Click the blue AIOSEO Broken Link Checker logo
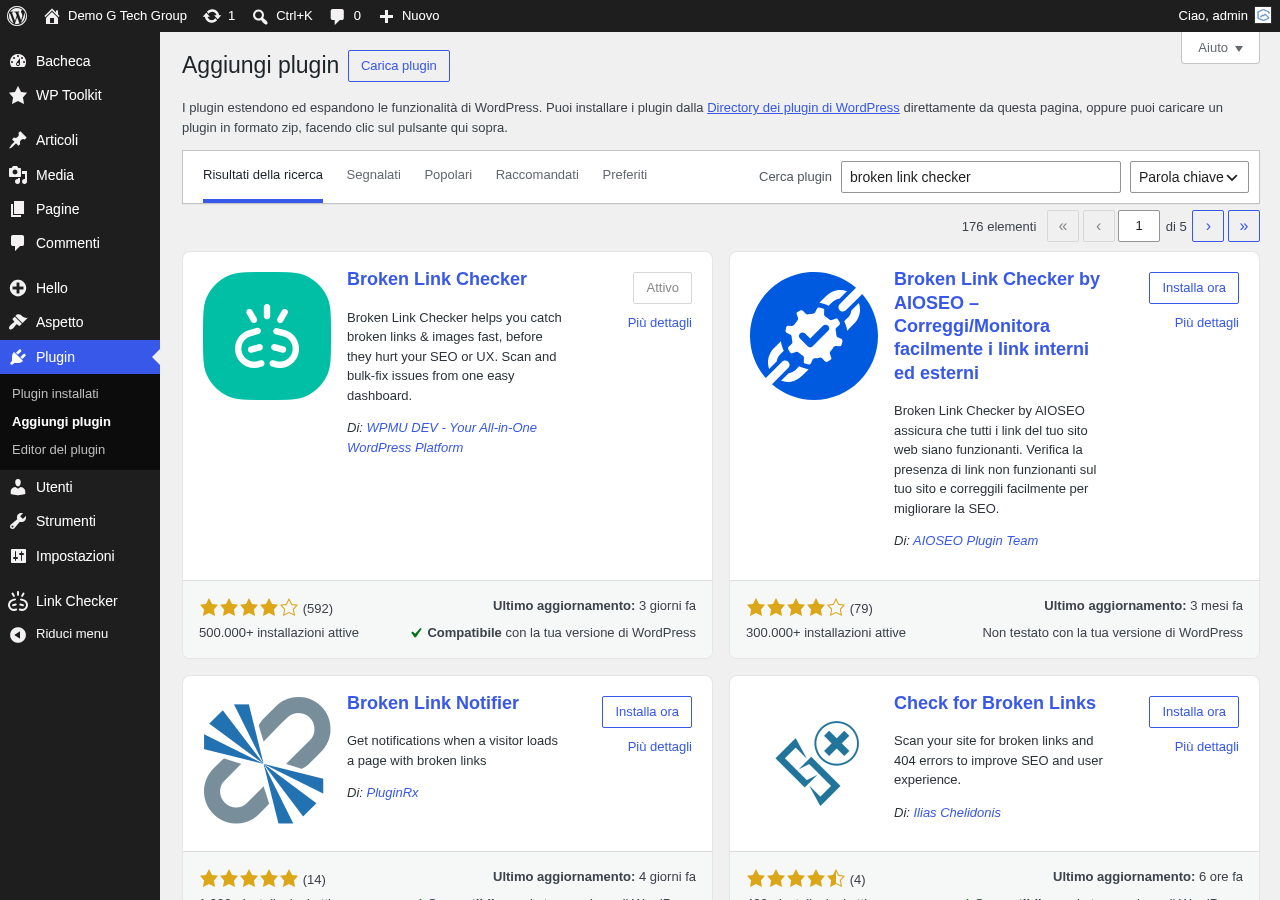The height and width of the screenshot is (900, 1280). tap(814, 336)
